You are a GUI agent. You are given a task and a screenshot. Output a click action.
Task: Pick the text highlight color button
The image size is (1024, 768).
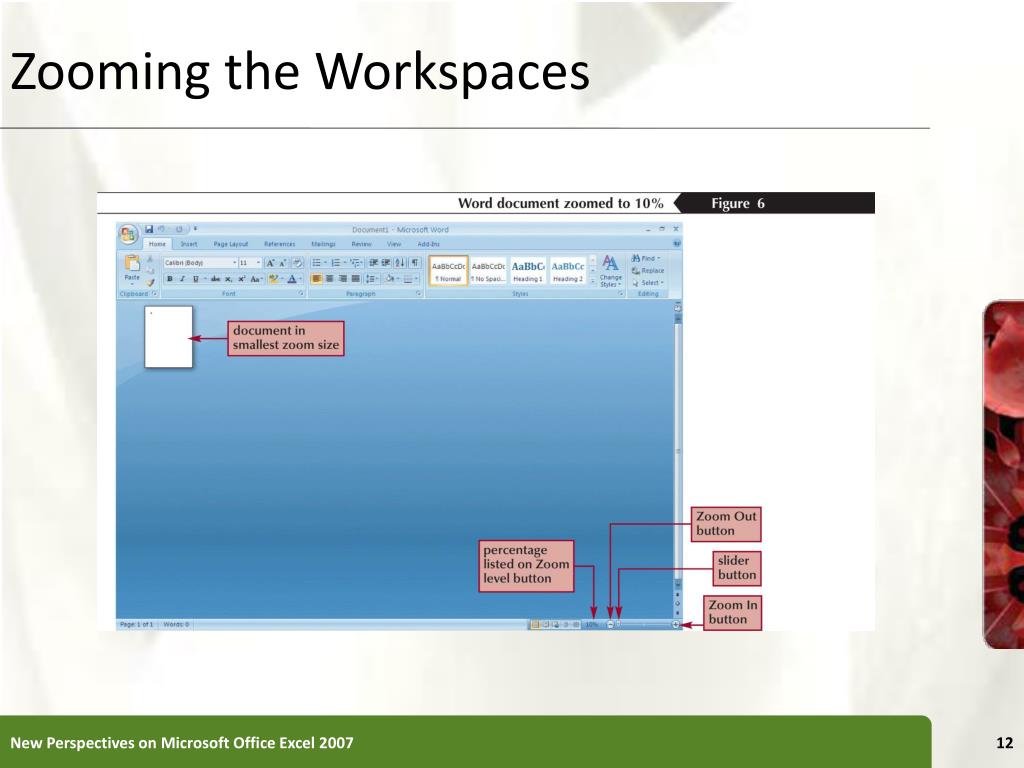(x=275, y=279)
